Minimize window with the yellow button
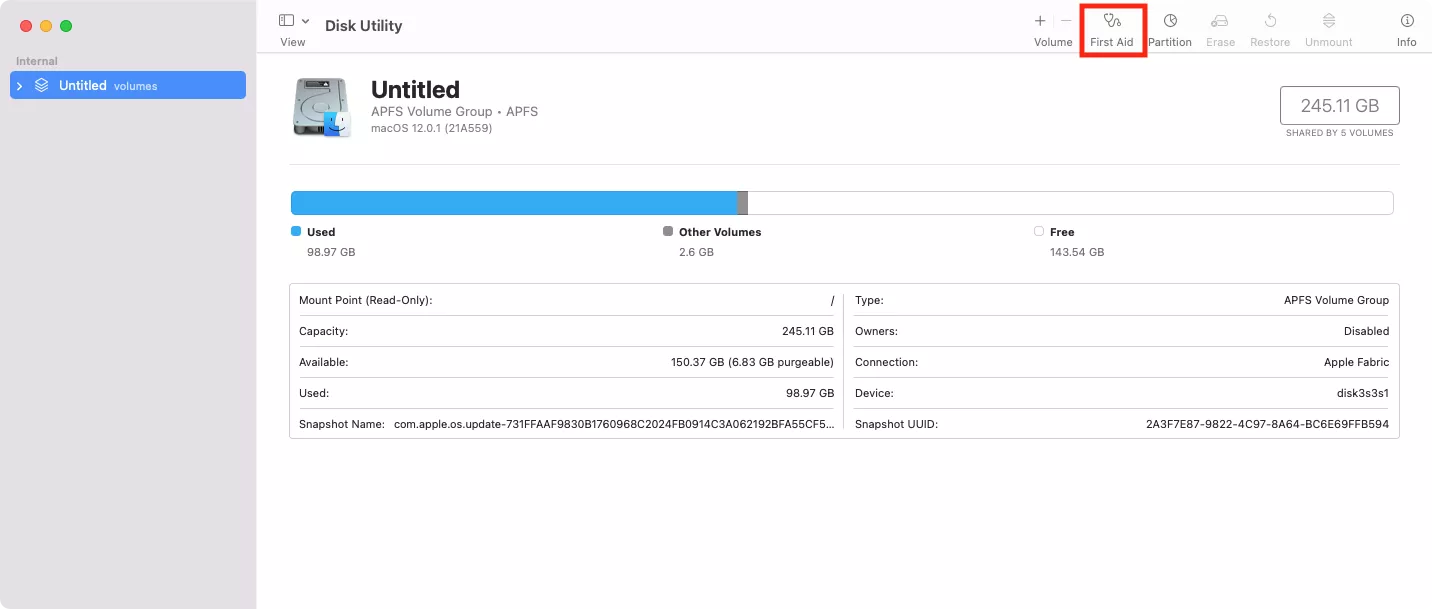Viewport: 1432px width, 609px height. (46, 26)
